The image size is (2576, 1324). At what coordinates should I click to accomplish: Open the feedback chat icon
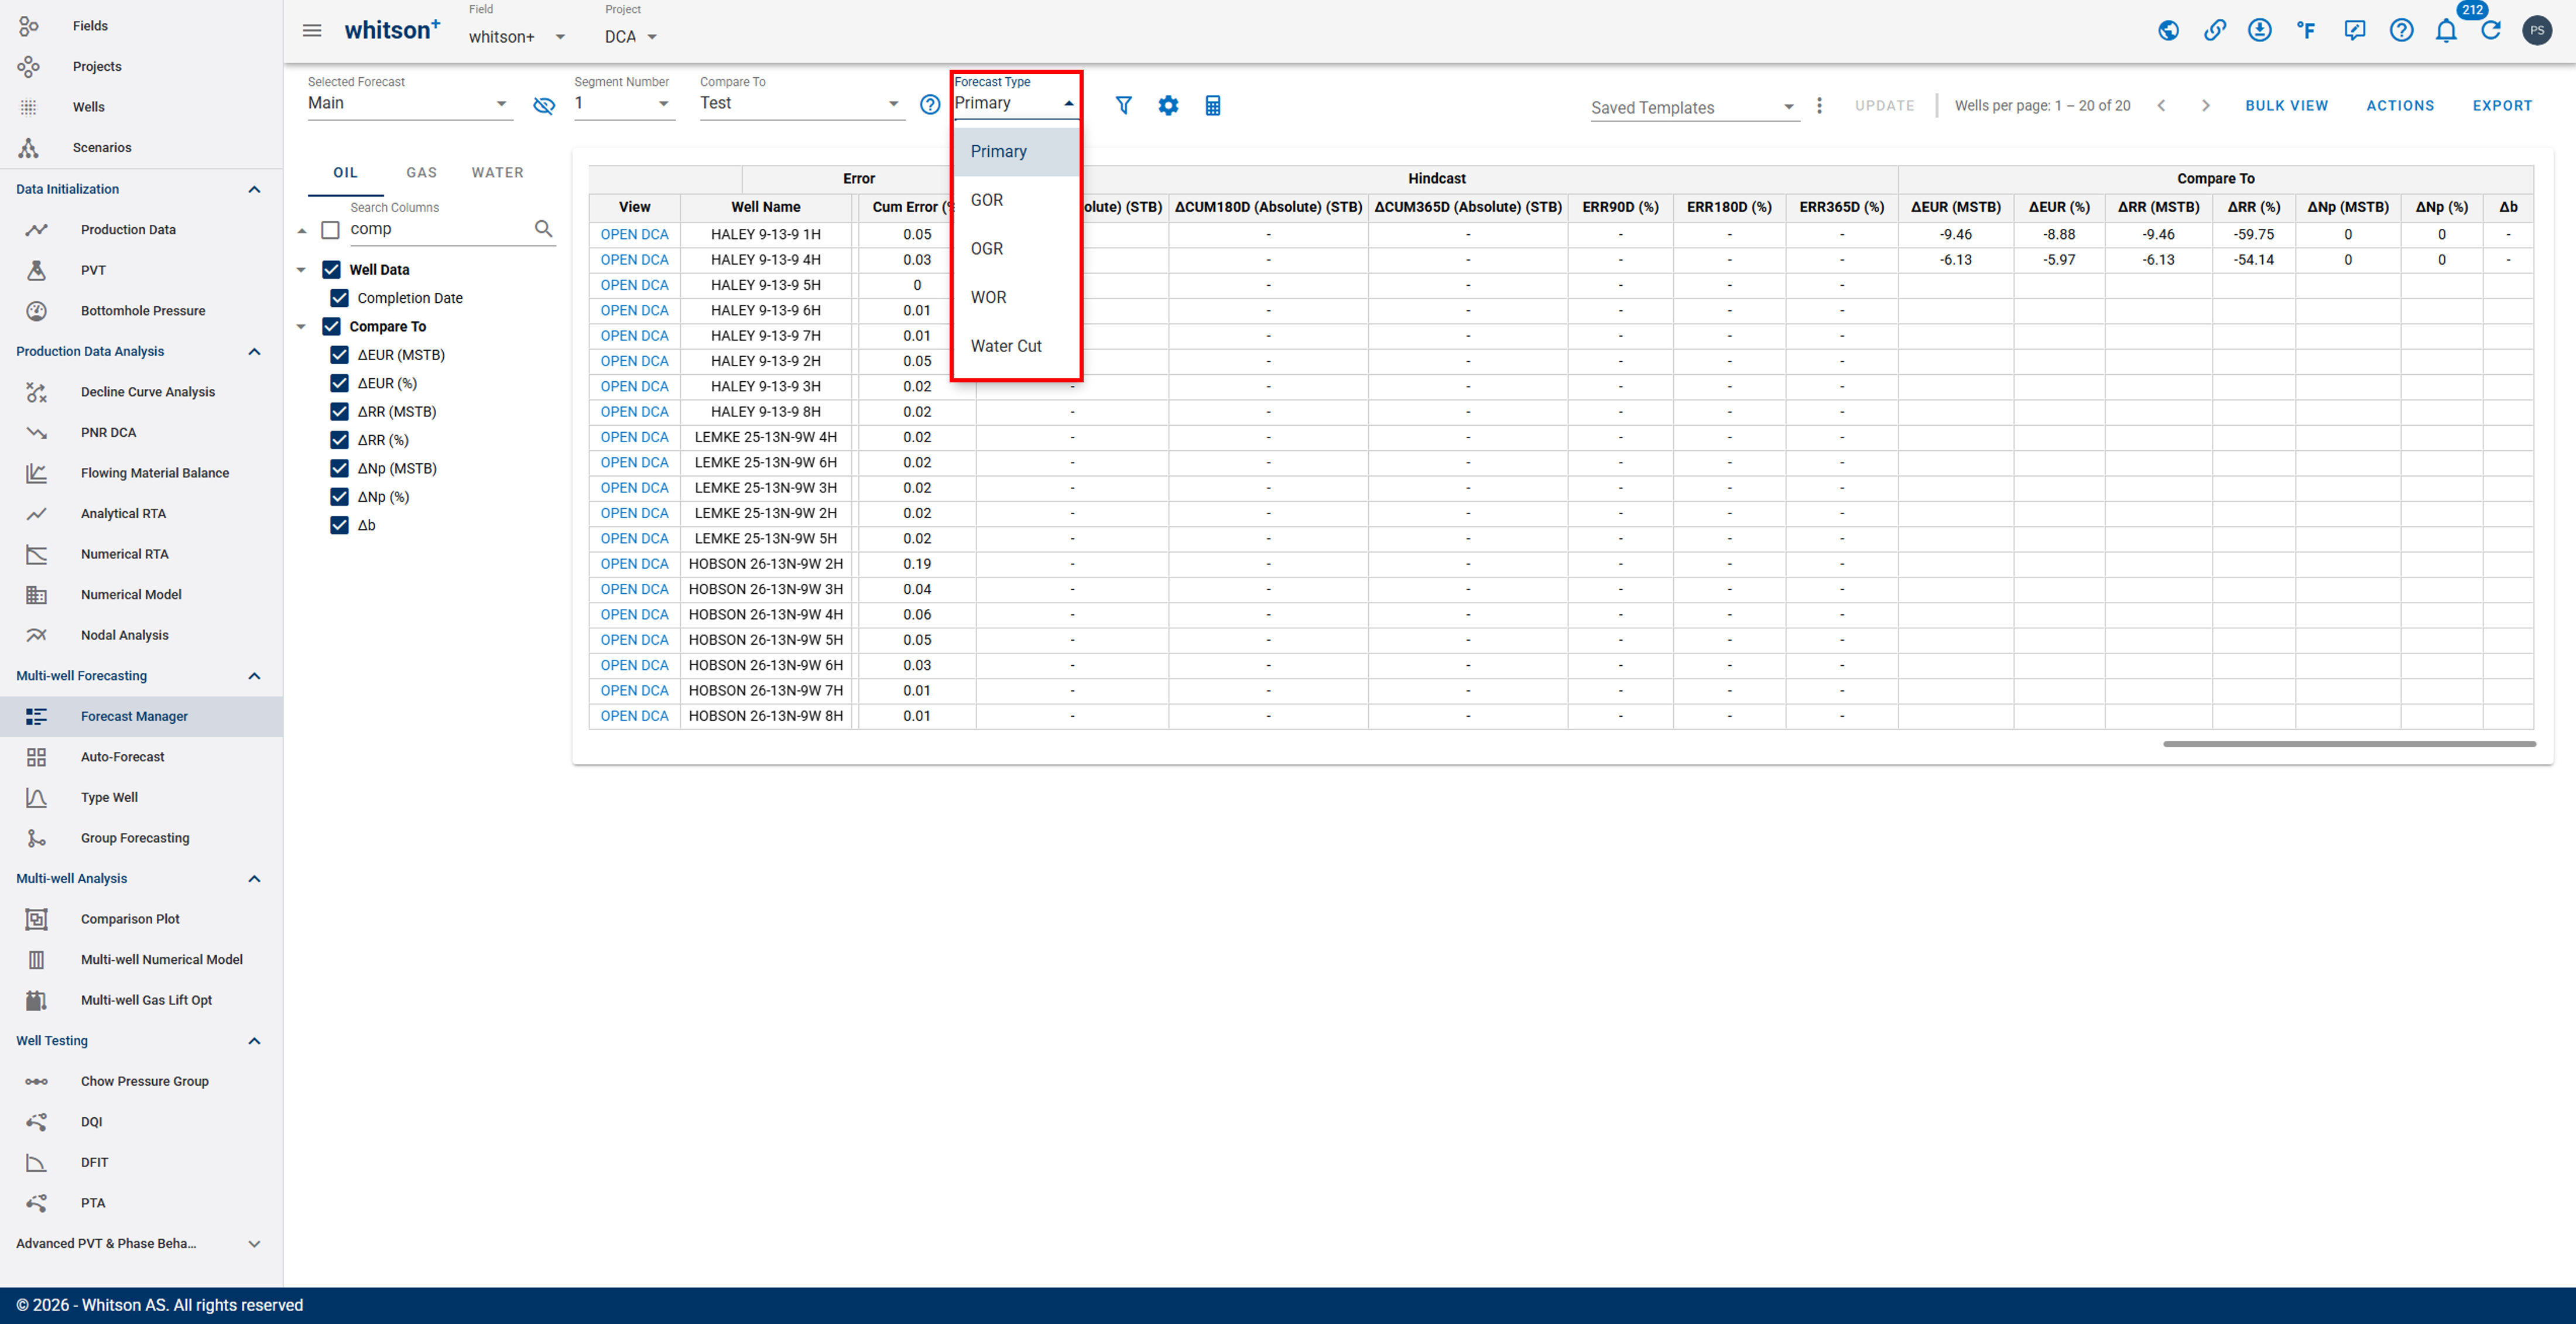2354,30
